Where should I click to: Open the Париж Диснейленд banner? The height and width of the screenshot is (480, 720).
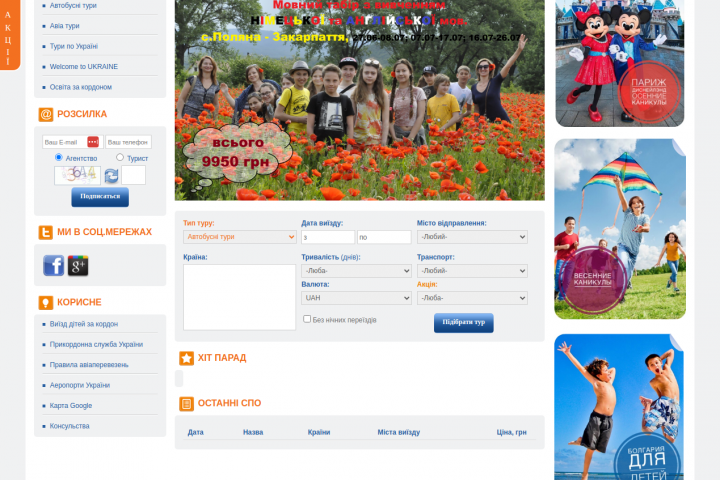(x=620, y=63)
